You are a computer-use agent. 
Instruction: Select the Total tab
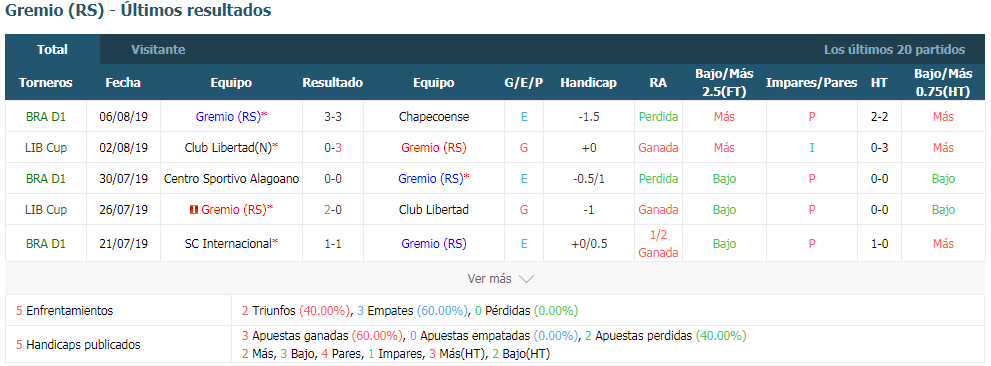click(x=52, y=49)
